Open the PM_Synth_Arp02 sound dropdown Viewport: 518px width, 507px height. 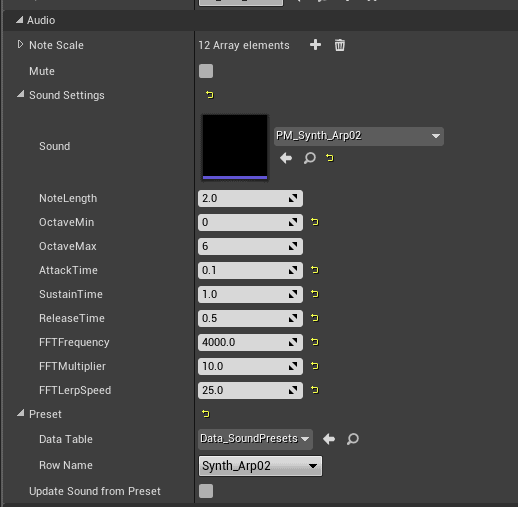(x=359, y=136)
